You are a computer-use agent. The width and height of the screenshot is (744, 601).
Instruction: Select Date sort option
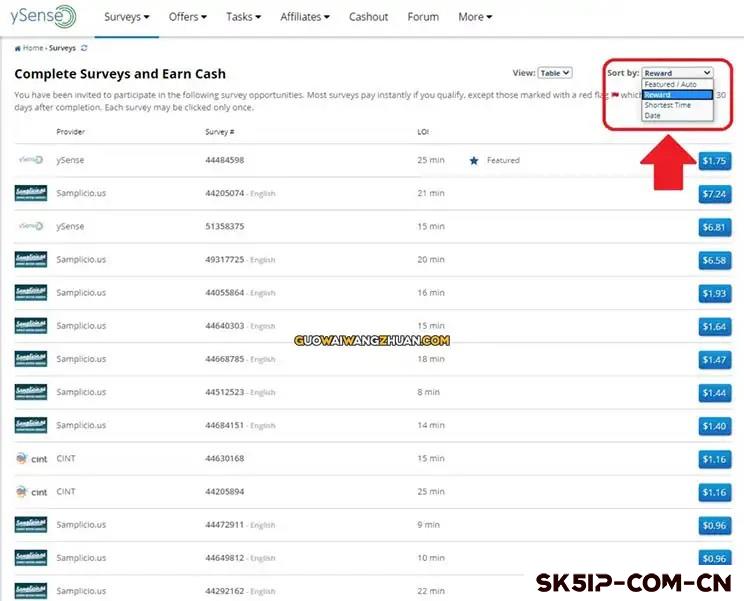(x=677, y=116)
